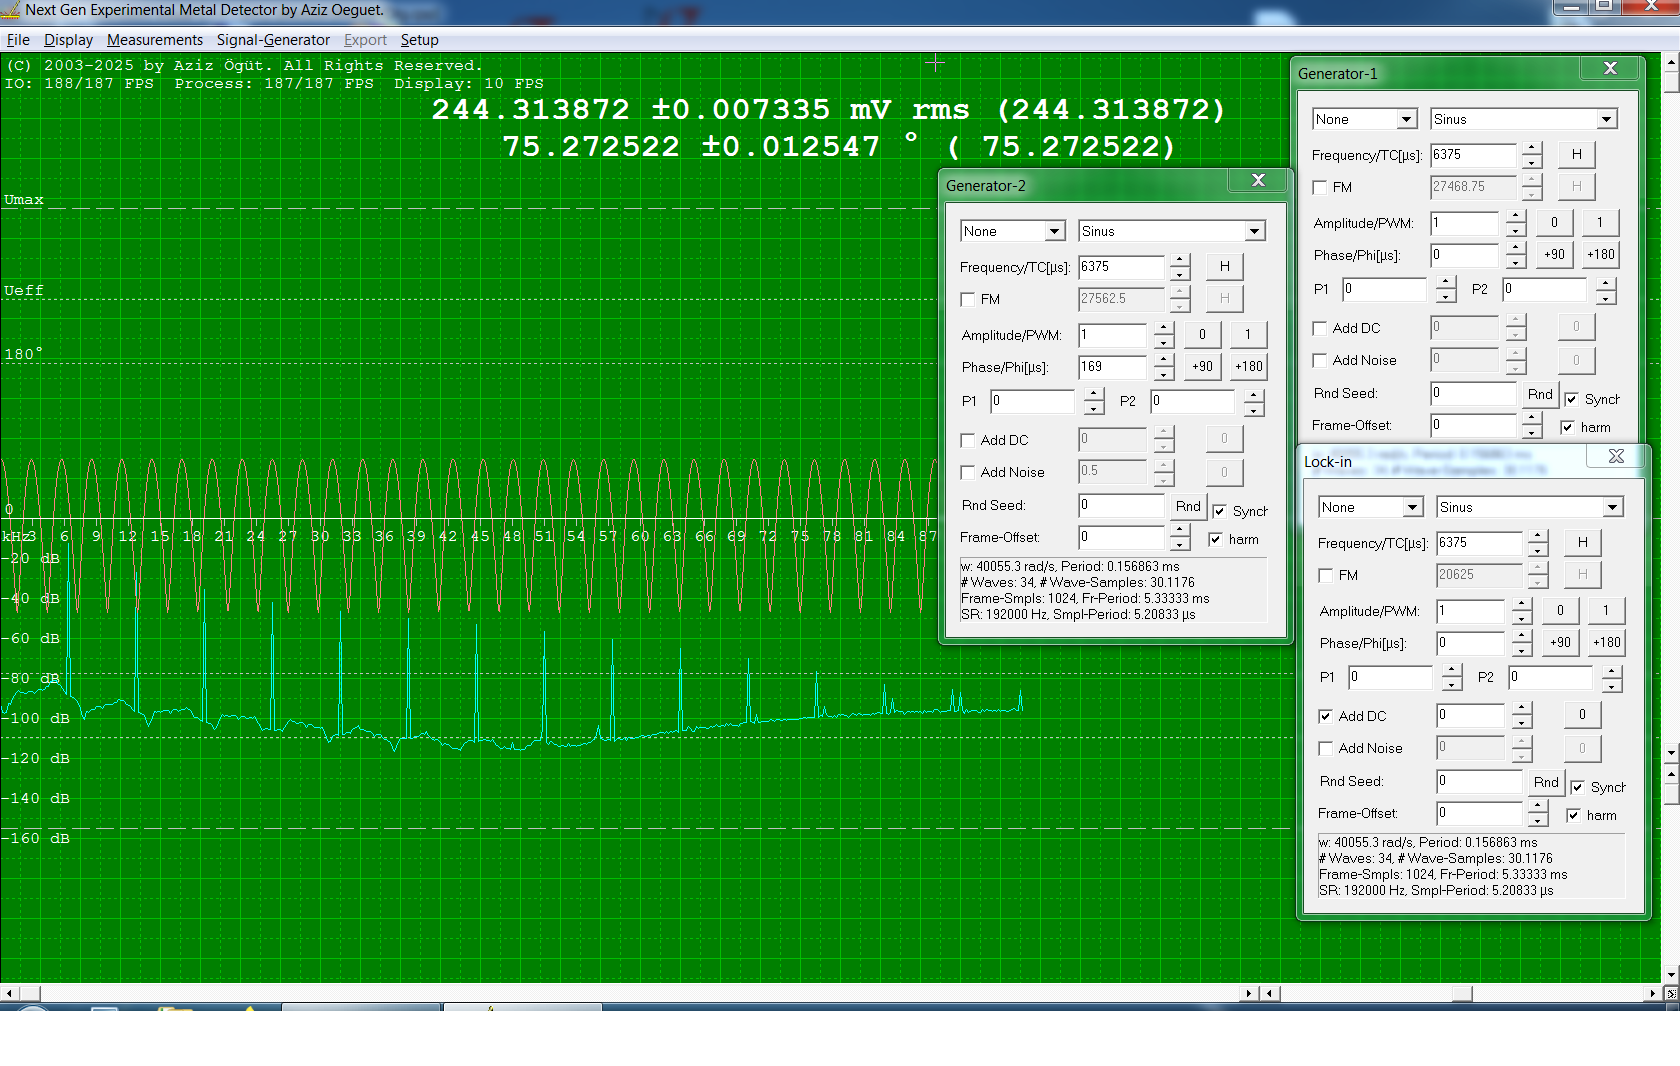Enable the FM checkbox in Generator-2
The width and height of the screenshot is (1680, 1066).
(x=967, y=299)
